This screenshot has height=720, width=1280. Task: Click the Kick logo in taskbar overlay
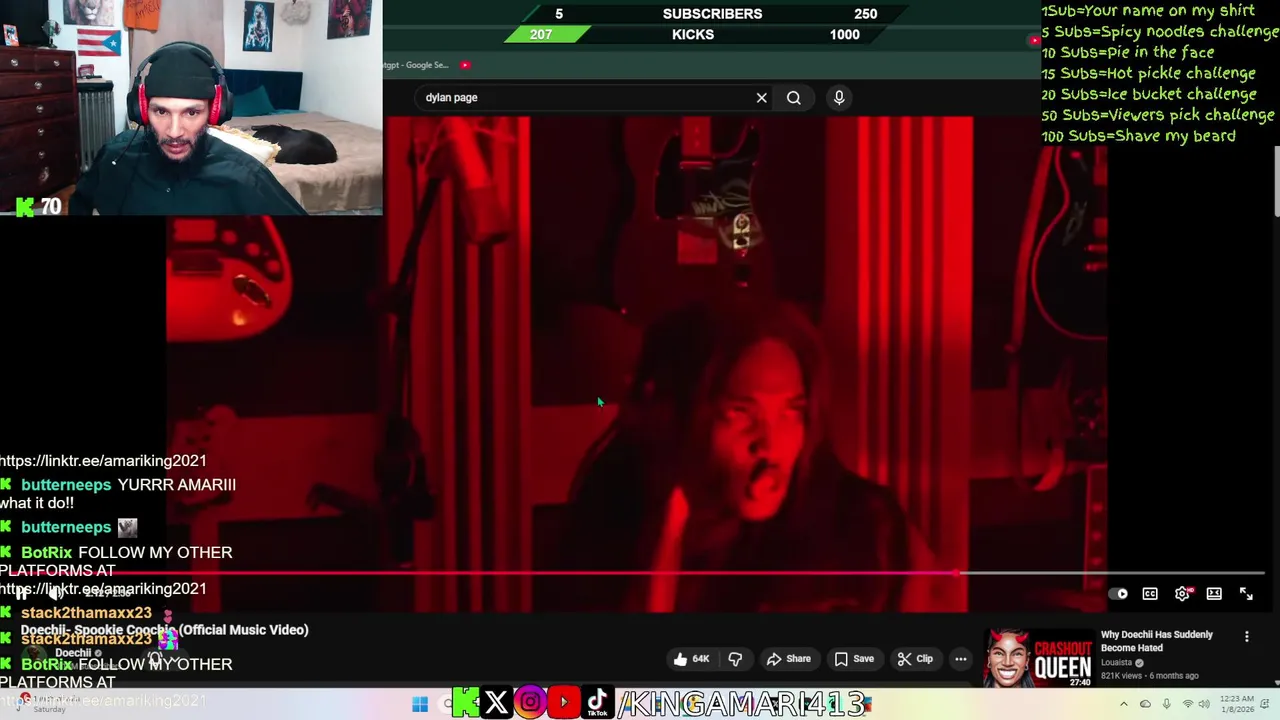point(466,703)
